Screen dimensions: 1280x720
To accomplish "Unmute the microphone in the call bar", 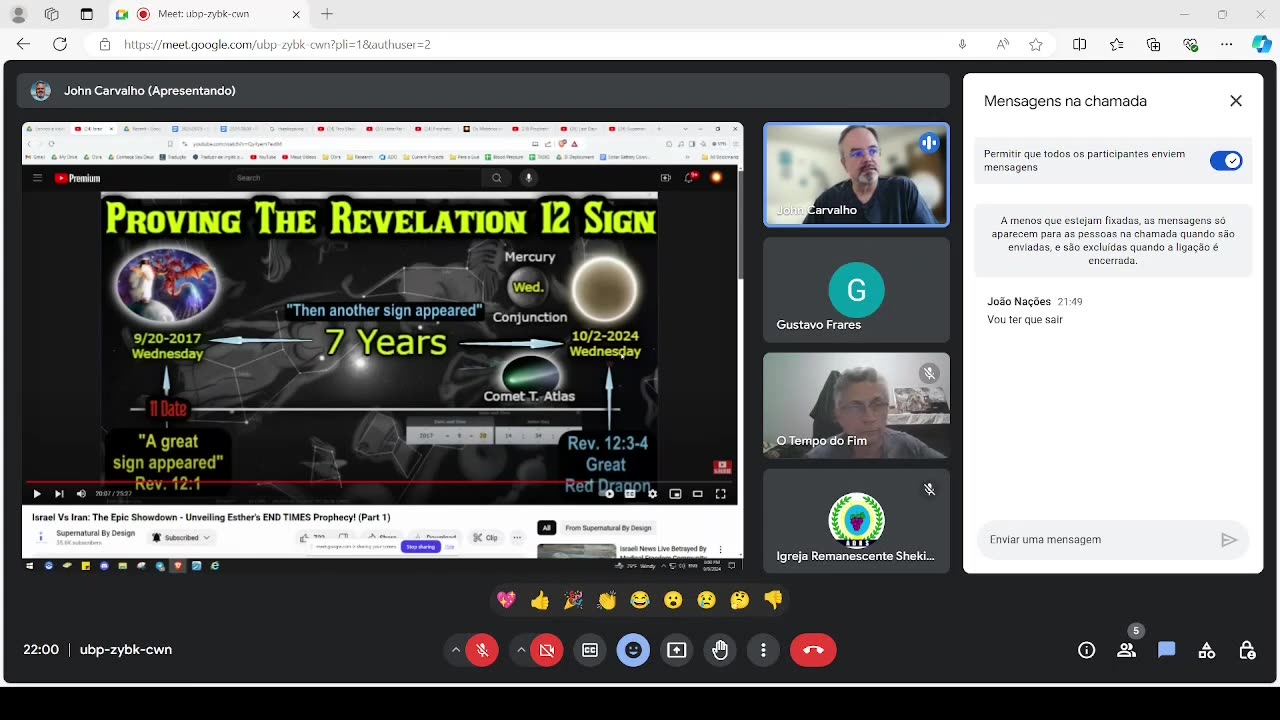I will pyautogui.click(x=482, y=650).
